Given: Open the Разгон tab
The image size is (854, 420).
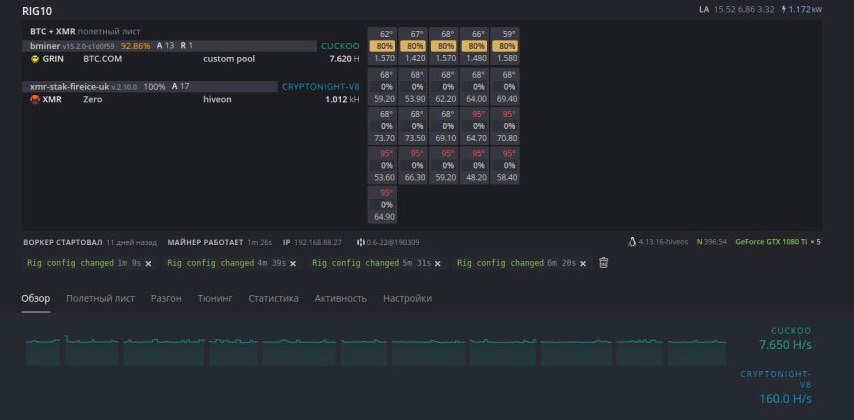Looking at the screenshot, I should click(166, 299).
